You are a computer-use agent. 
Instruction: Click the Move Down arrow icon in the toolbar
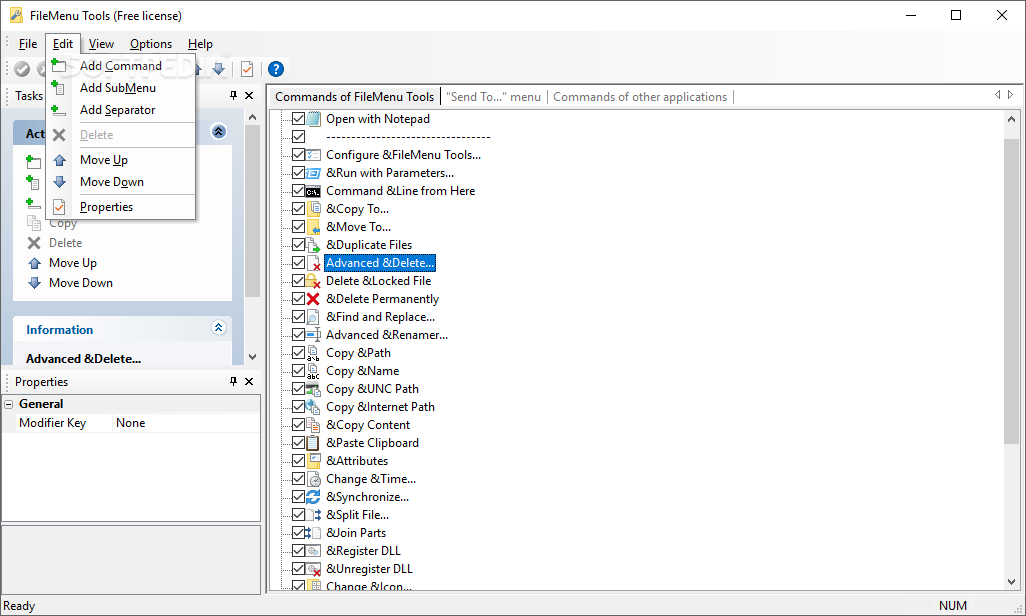pyautogui.click(x=219, y=68)
